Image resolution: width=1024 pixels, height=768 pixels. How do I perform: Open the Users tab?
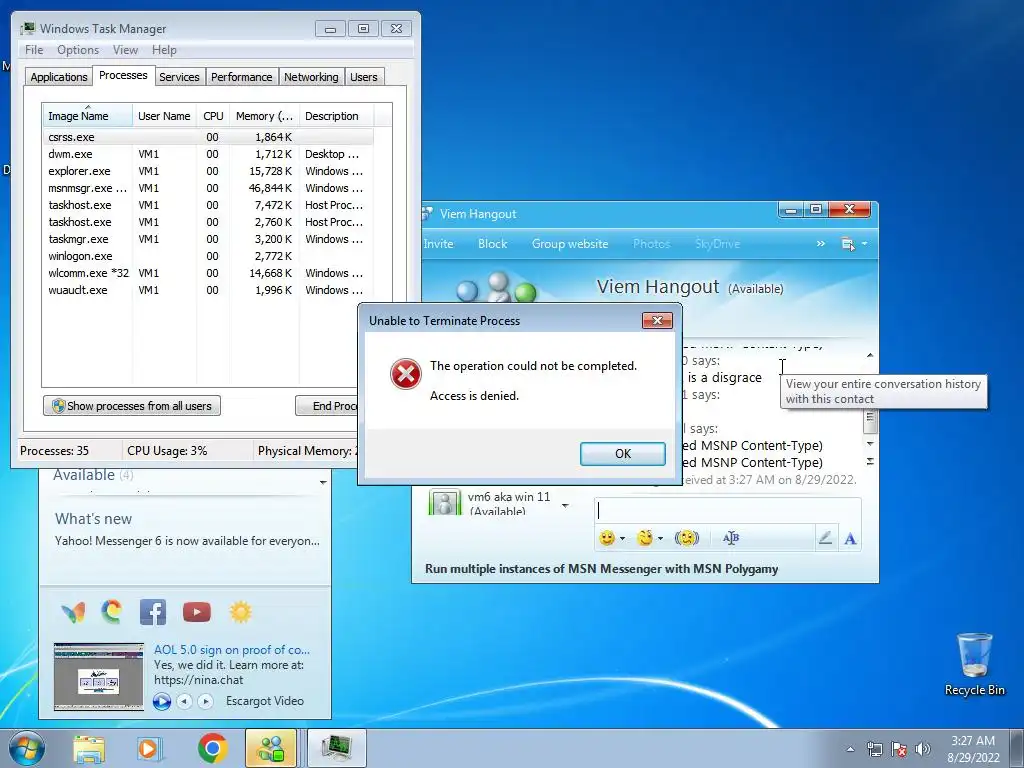(364, 77)
